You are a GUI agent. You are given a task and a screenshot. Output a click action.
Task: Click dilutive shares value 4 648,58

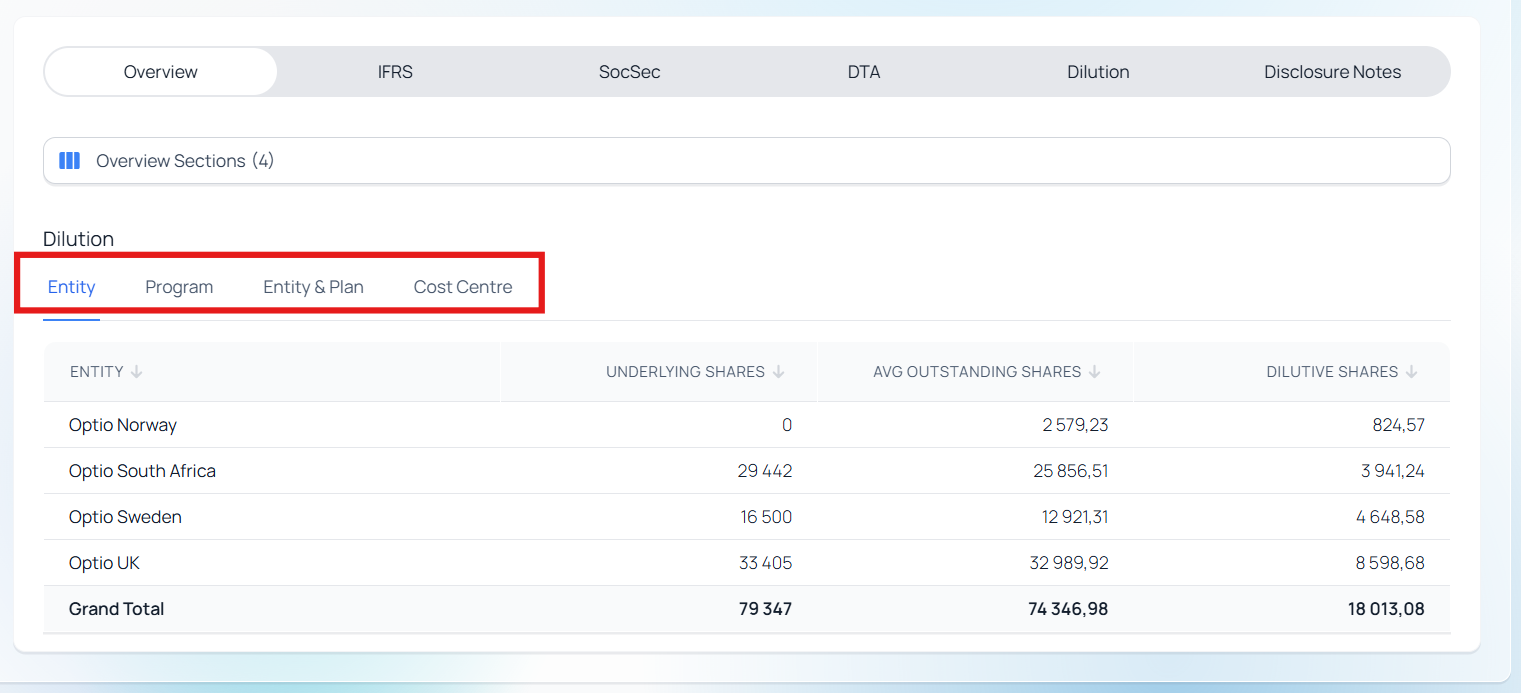pos(1391,517)
